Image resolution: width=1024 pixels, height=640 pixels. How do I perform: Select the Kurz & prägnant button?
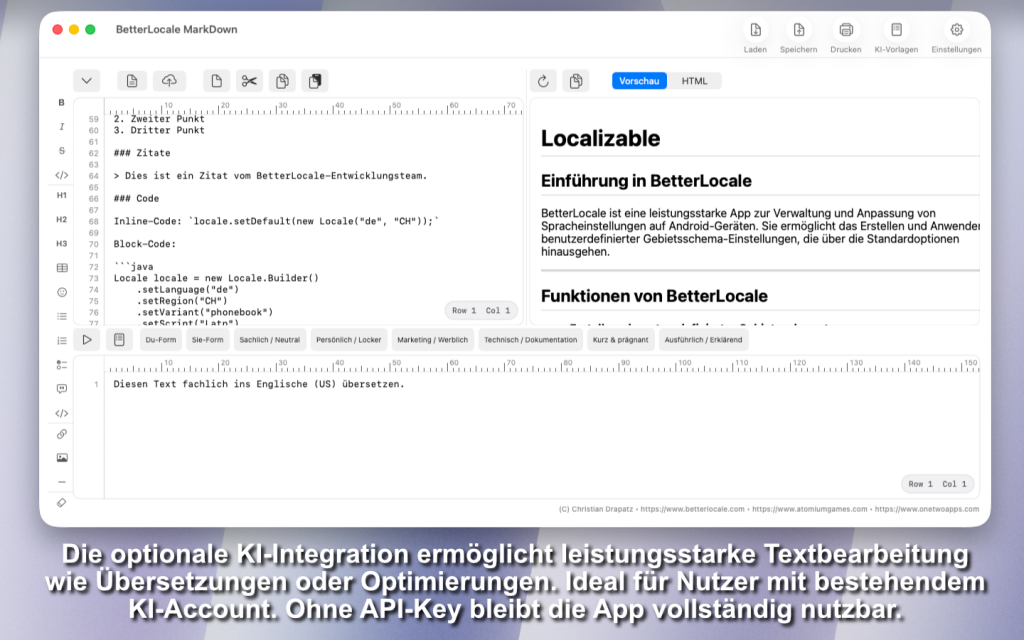(x=620, y=340)
